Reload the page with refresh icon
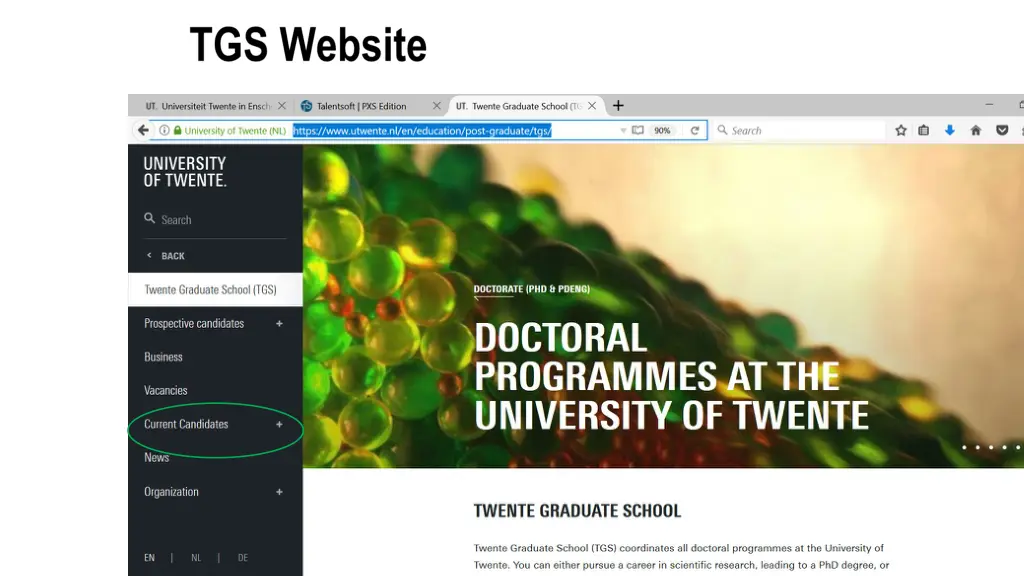1024x576 pixels. (x=695, y=131)
